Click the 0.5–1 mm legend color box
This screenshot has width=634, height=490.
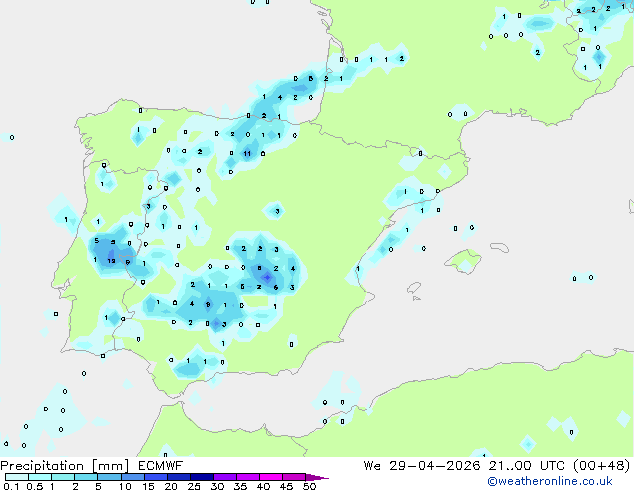click(40, 477)
